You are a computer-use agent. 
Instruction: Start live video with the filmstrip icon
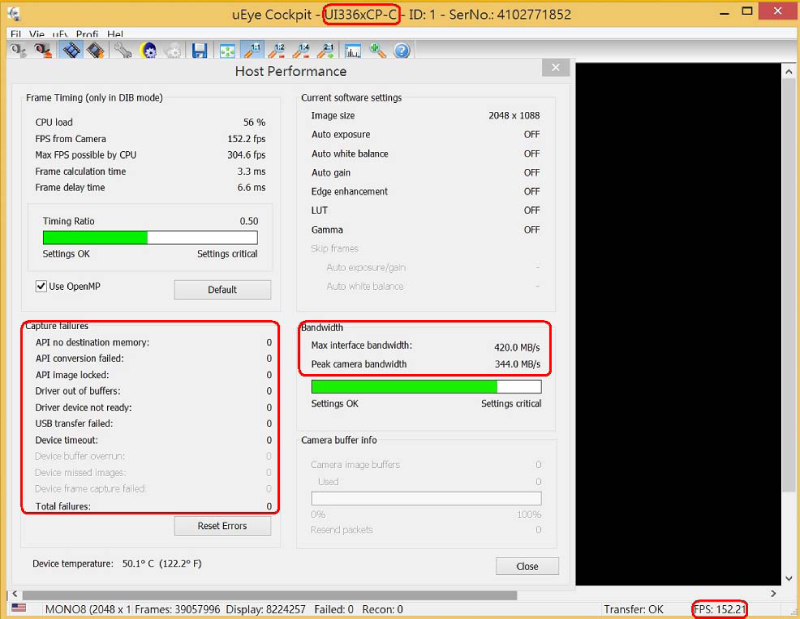point(70,50)
